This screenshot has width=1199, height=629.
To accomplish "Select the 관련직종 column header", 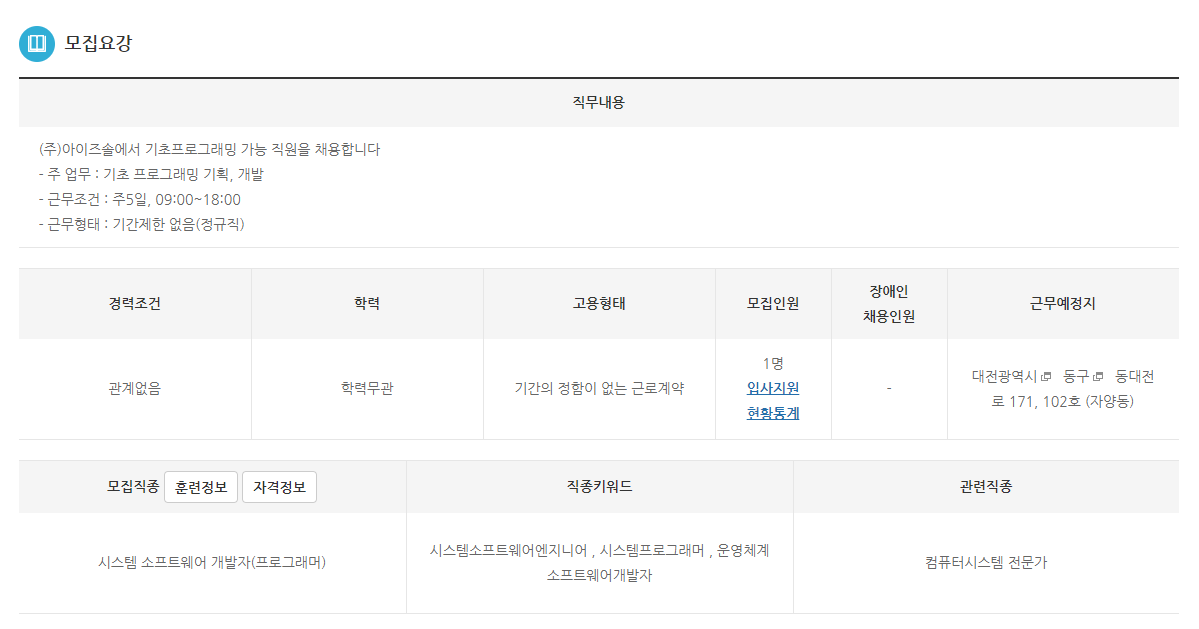I will point(986,487).
